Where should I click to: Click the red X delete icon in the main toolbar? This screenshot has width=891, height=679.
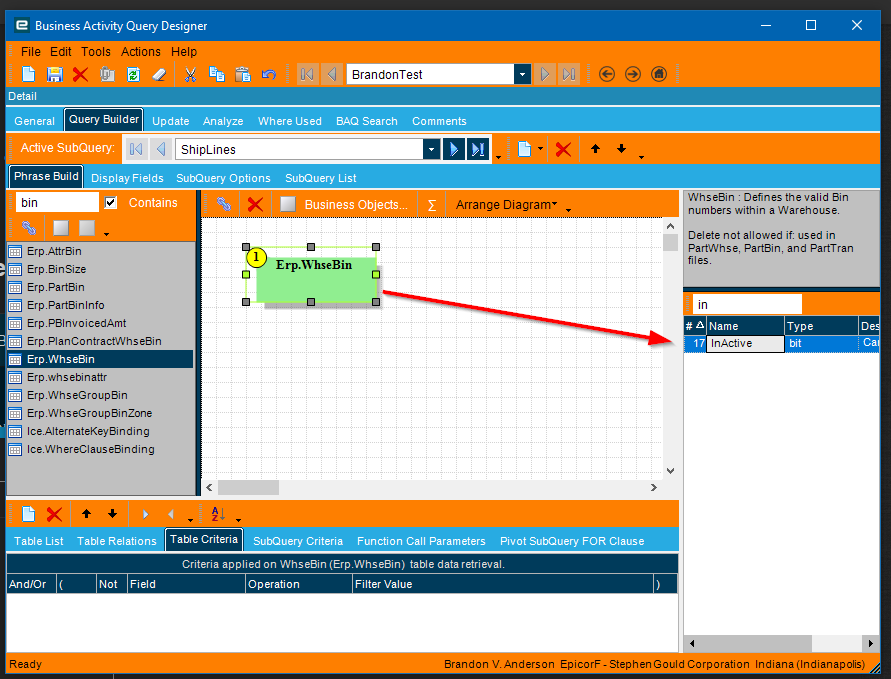pos(80,74)
